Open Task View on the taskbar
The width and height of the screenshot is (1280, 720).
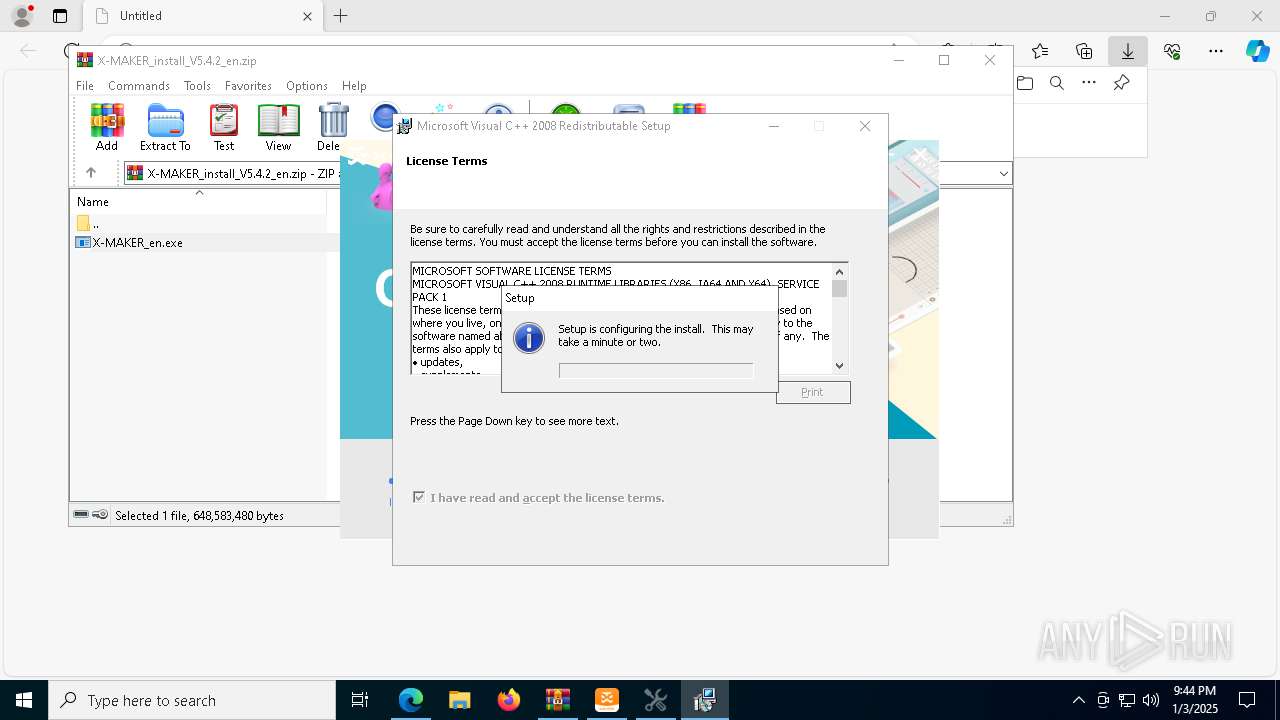tap(360, 700)
